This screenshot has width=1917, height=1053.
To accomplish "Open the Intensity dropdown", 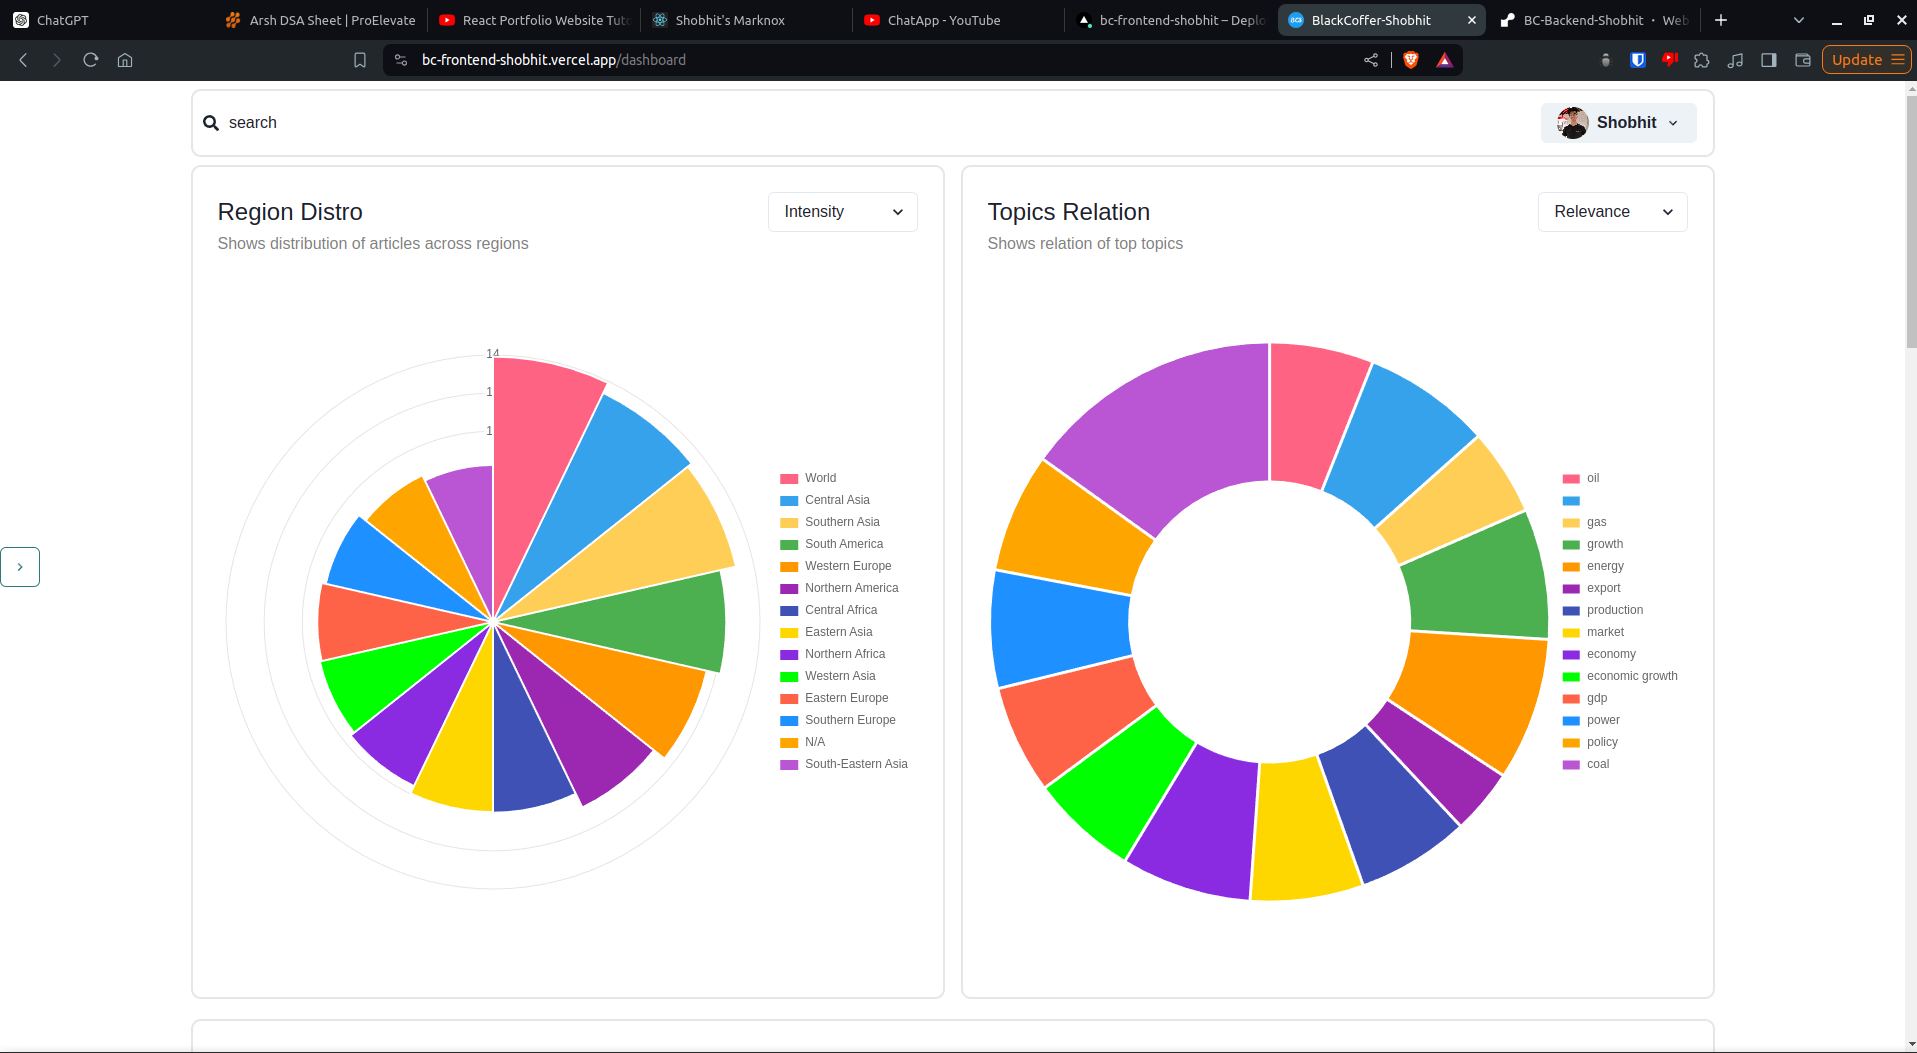I will point(842,212).
